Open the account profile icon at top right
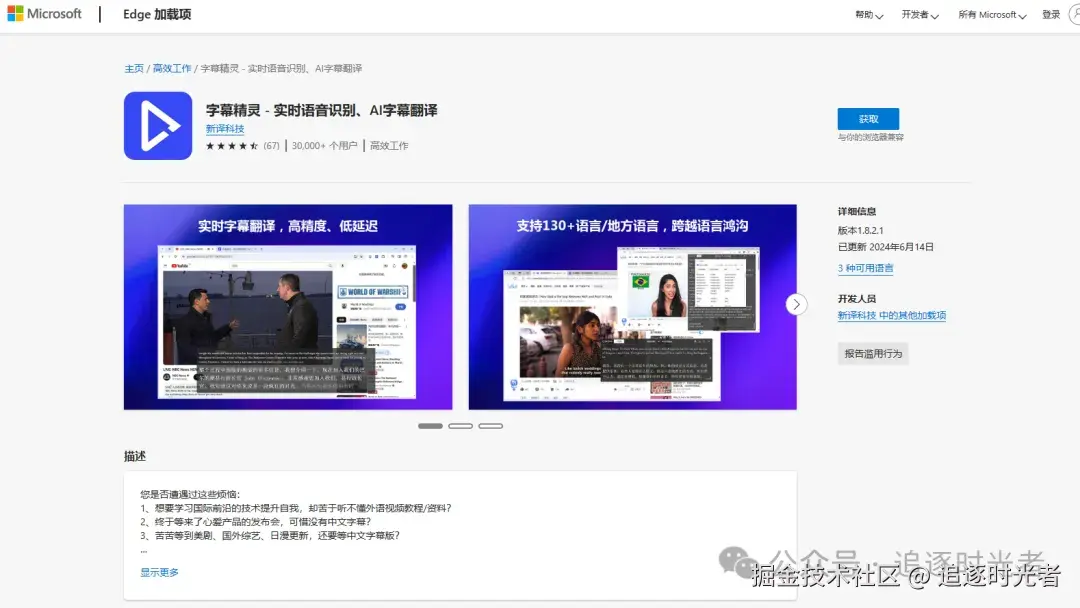The image size is (1080, 608). pos(1075,14)
